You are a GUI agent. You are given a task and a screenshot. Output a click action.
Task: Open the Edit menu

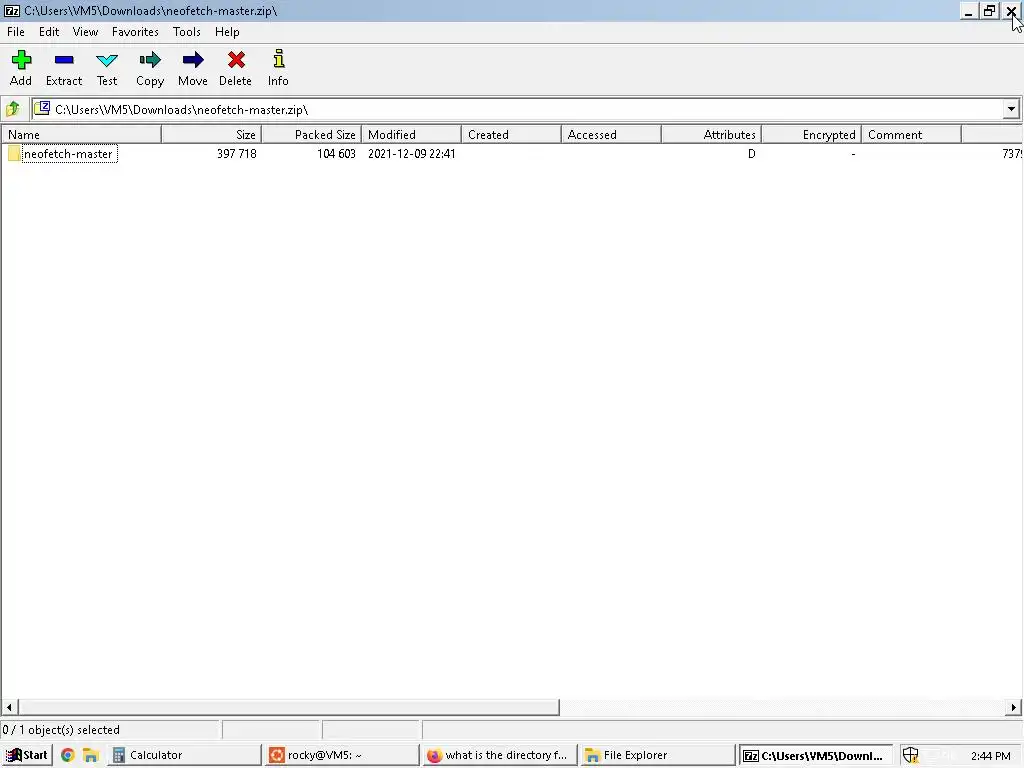pos(49,32)
